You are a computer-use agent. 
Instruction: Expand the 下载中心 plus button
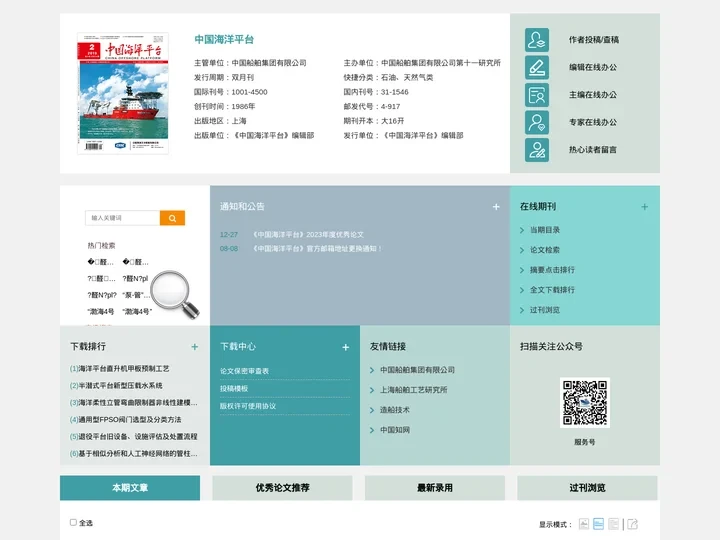pos(345,347)
